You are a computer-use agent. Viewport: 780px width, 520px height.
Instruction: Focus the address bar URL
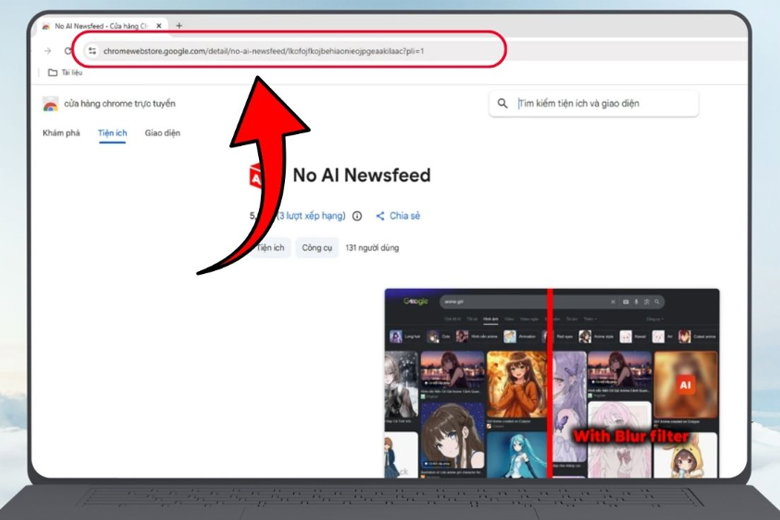click(x=264, y=51)
